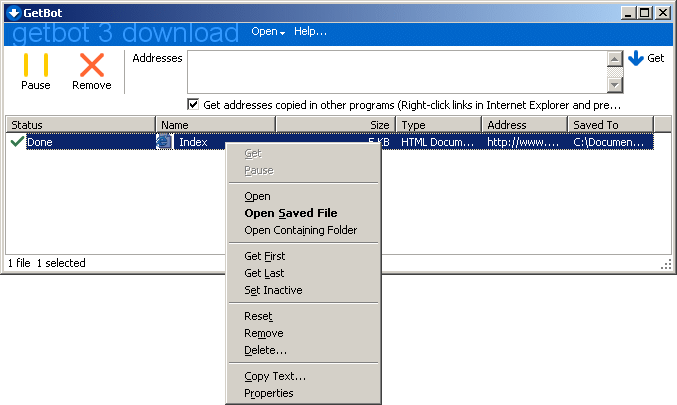
Task: Select Open Containing Folder menu entry
Action: (x=303, y=230)
